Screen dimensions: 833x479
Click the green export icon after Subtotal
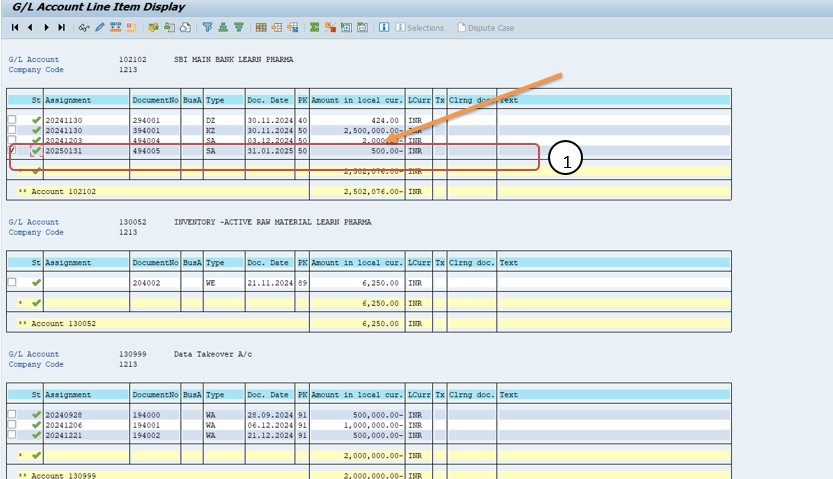346,28
